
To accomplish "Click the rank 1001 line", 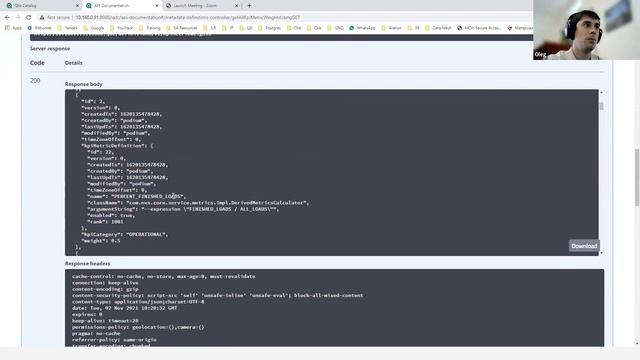I will coord(105,222).
